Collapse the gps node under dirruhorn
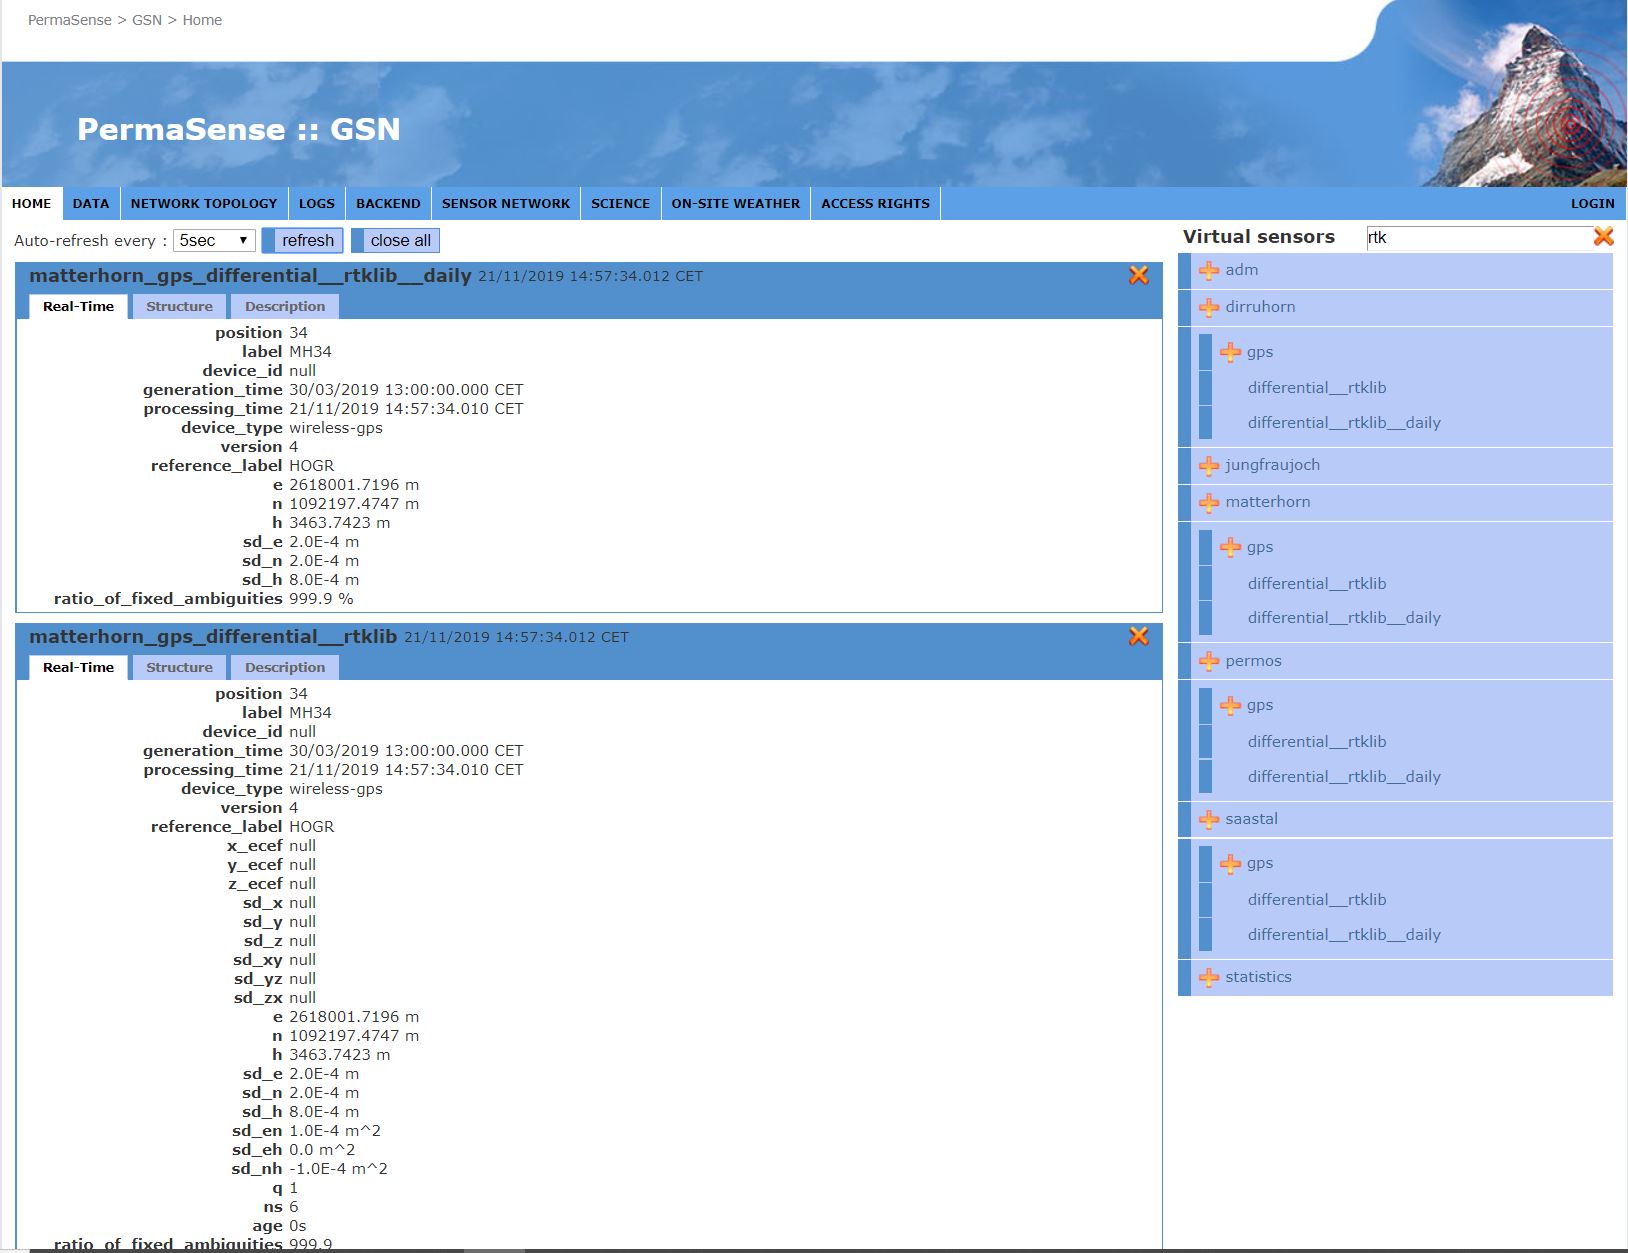 coord(1230,353)
